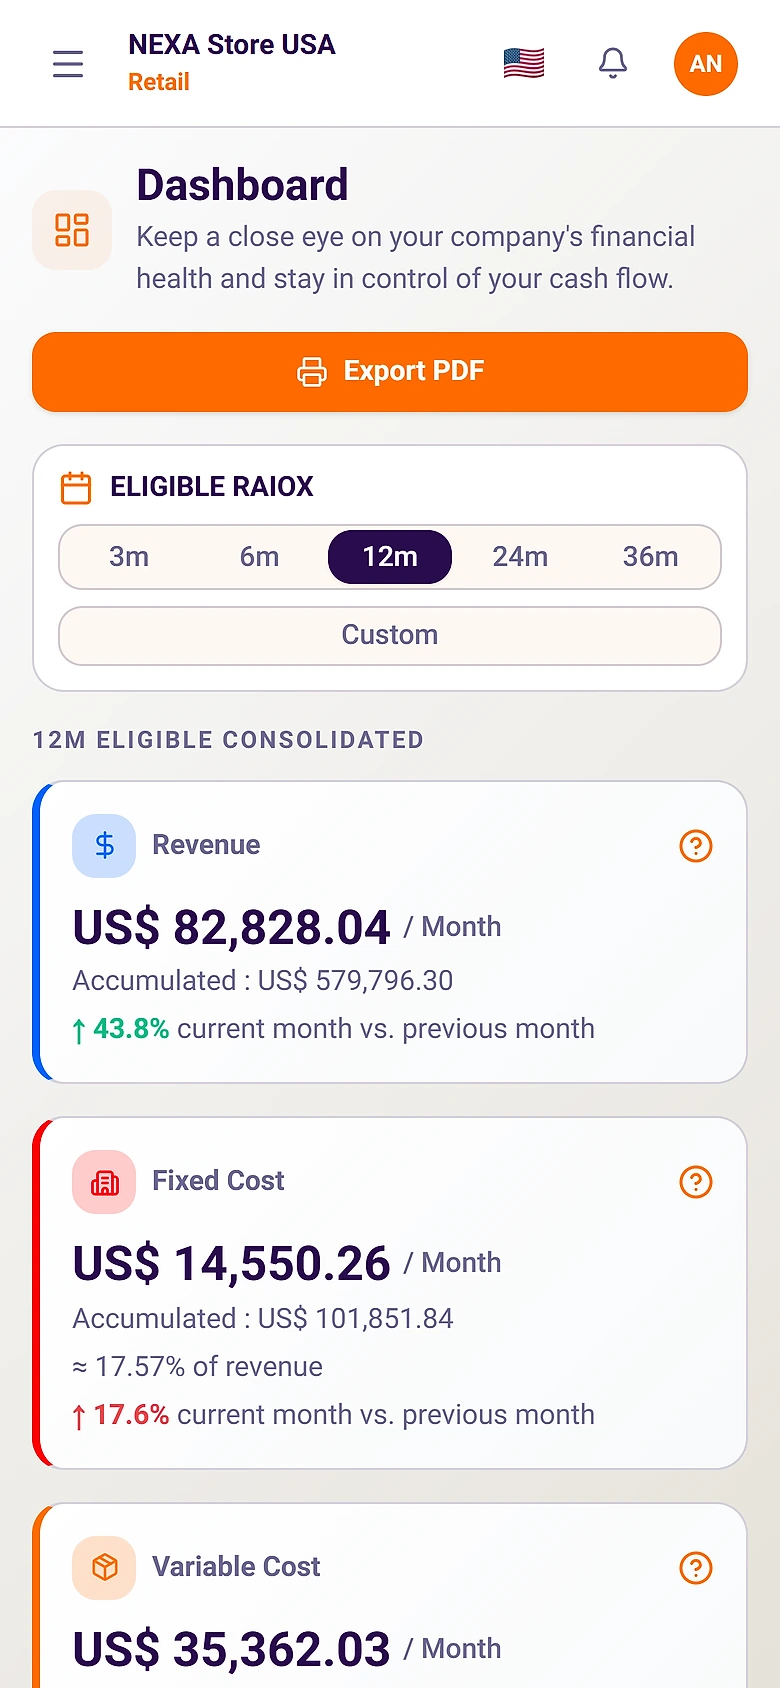Click the US$ 82,828.04 revenue value
This screenshot has height=1688, width=780.
[x=231, y=927]
